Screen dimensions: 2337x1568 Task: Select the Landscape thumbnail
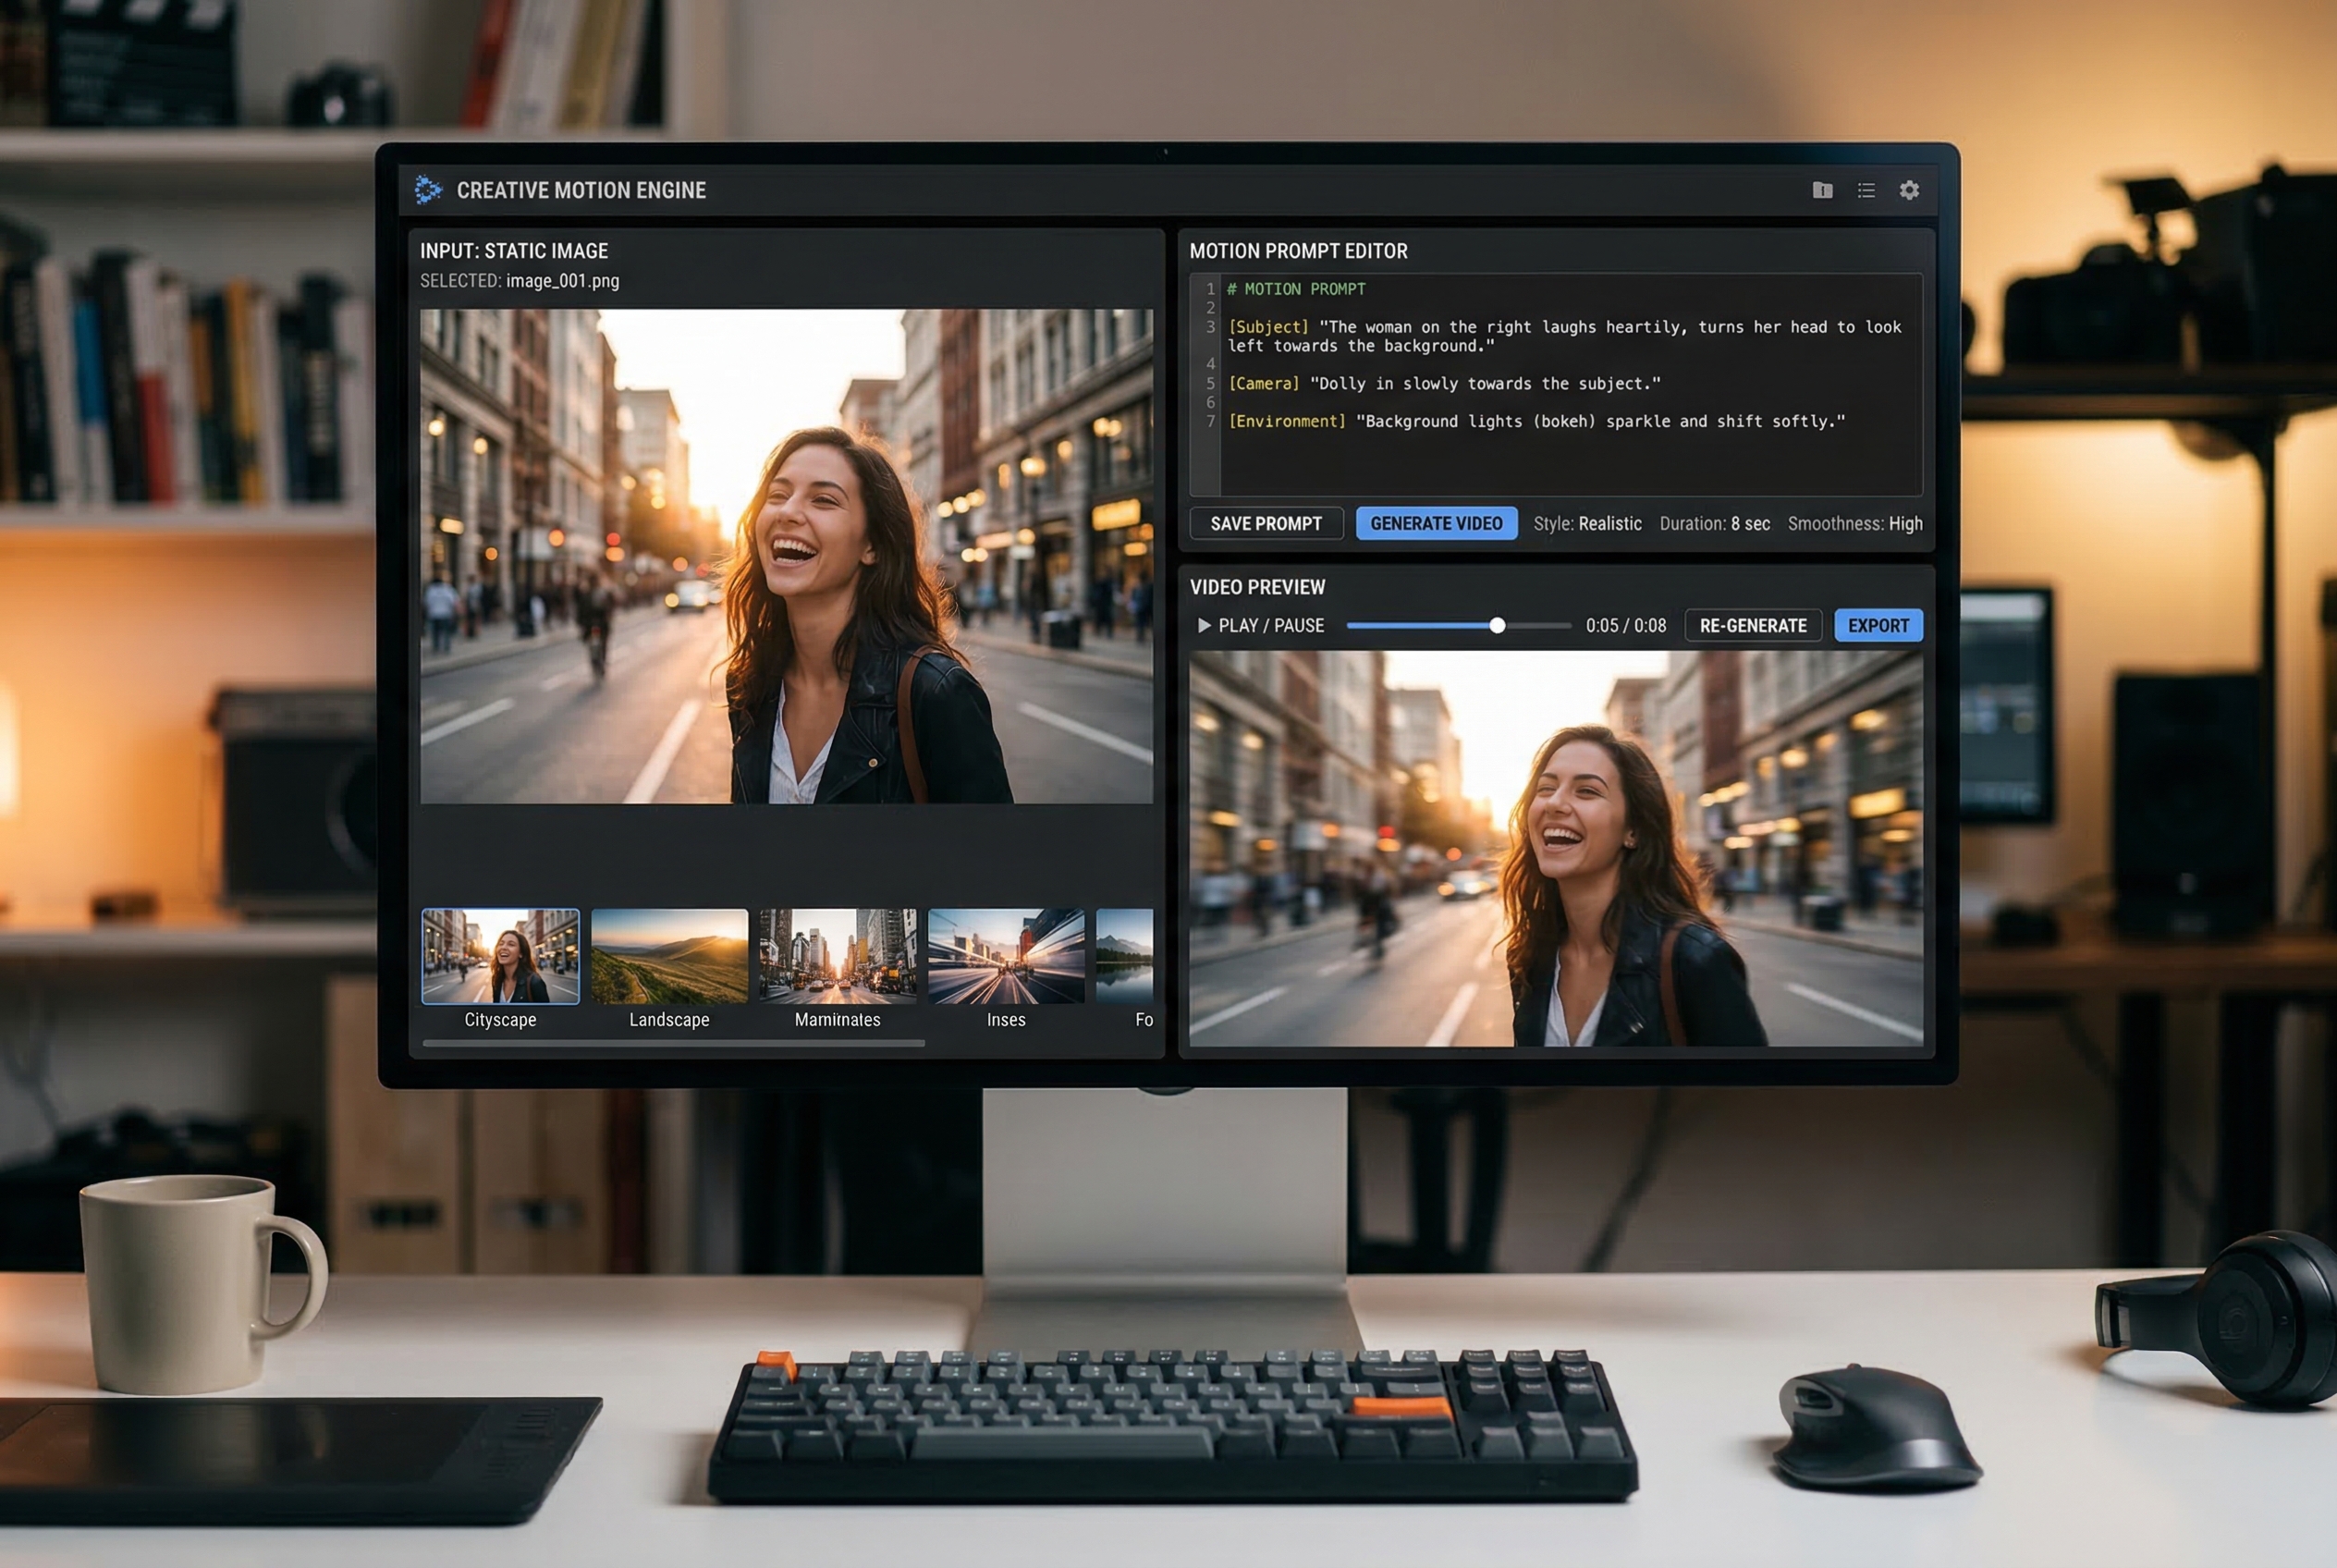pos(669,956)
